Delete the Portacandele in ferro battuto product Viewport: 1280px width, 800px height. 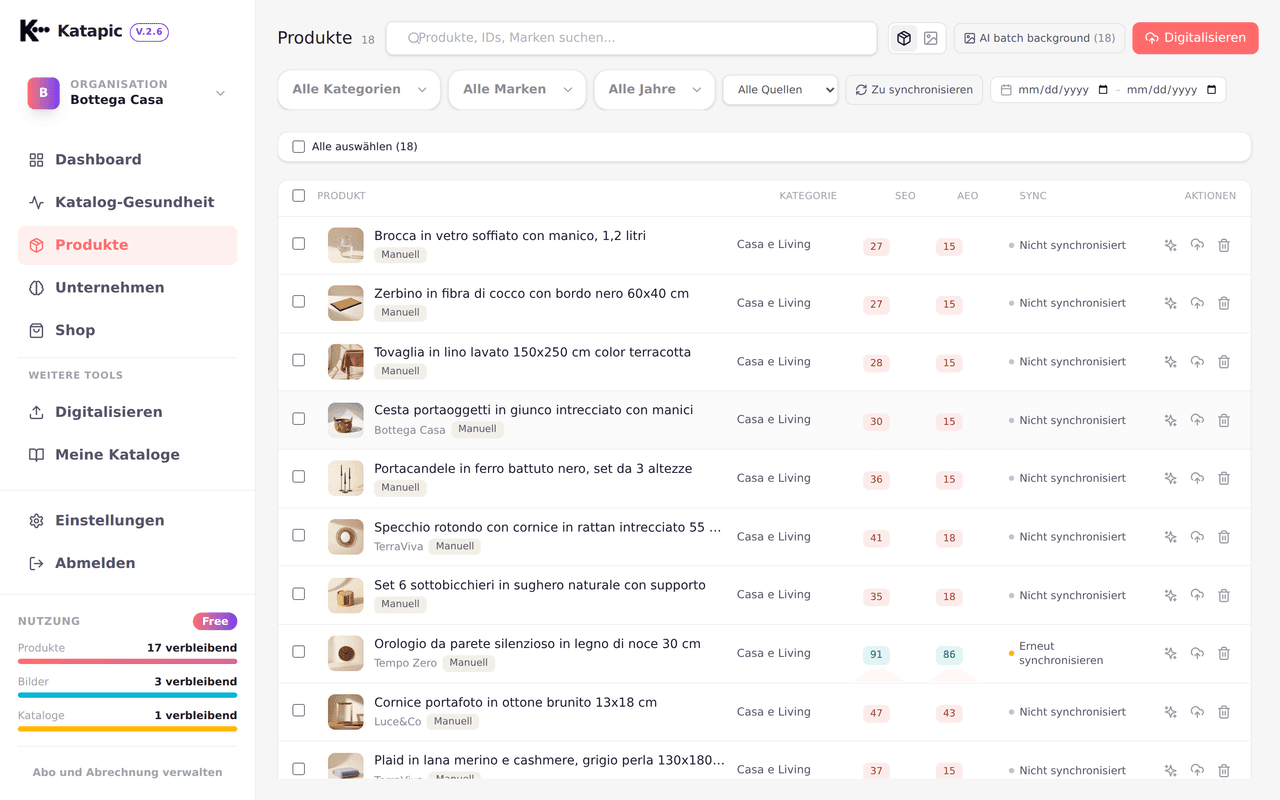point(1224,478)
